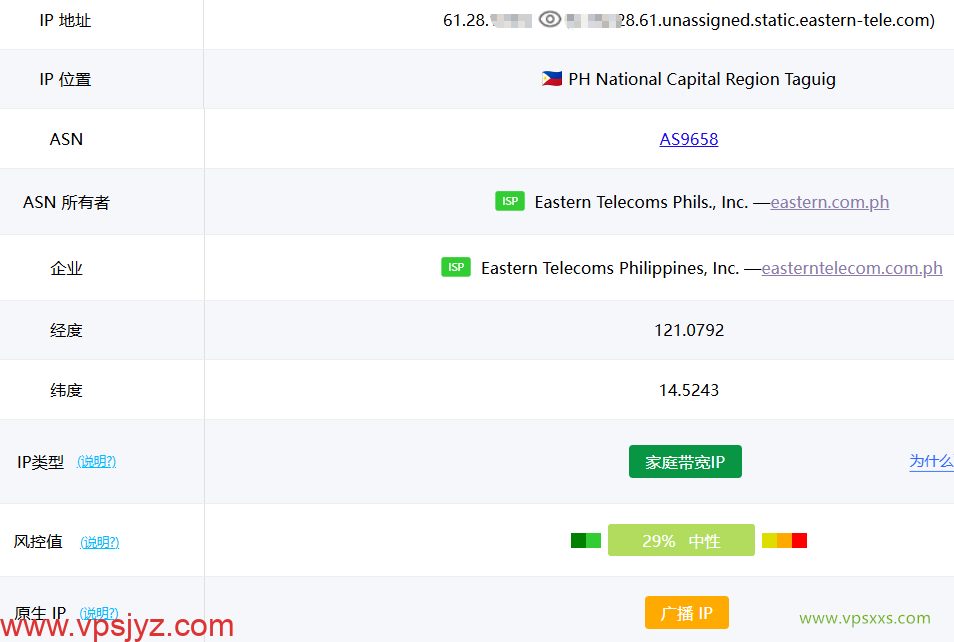The height and width of the screenshot is (642, 954).
Task: Click the orange 广播 IP badge
Action: coord(687,612)
